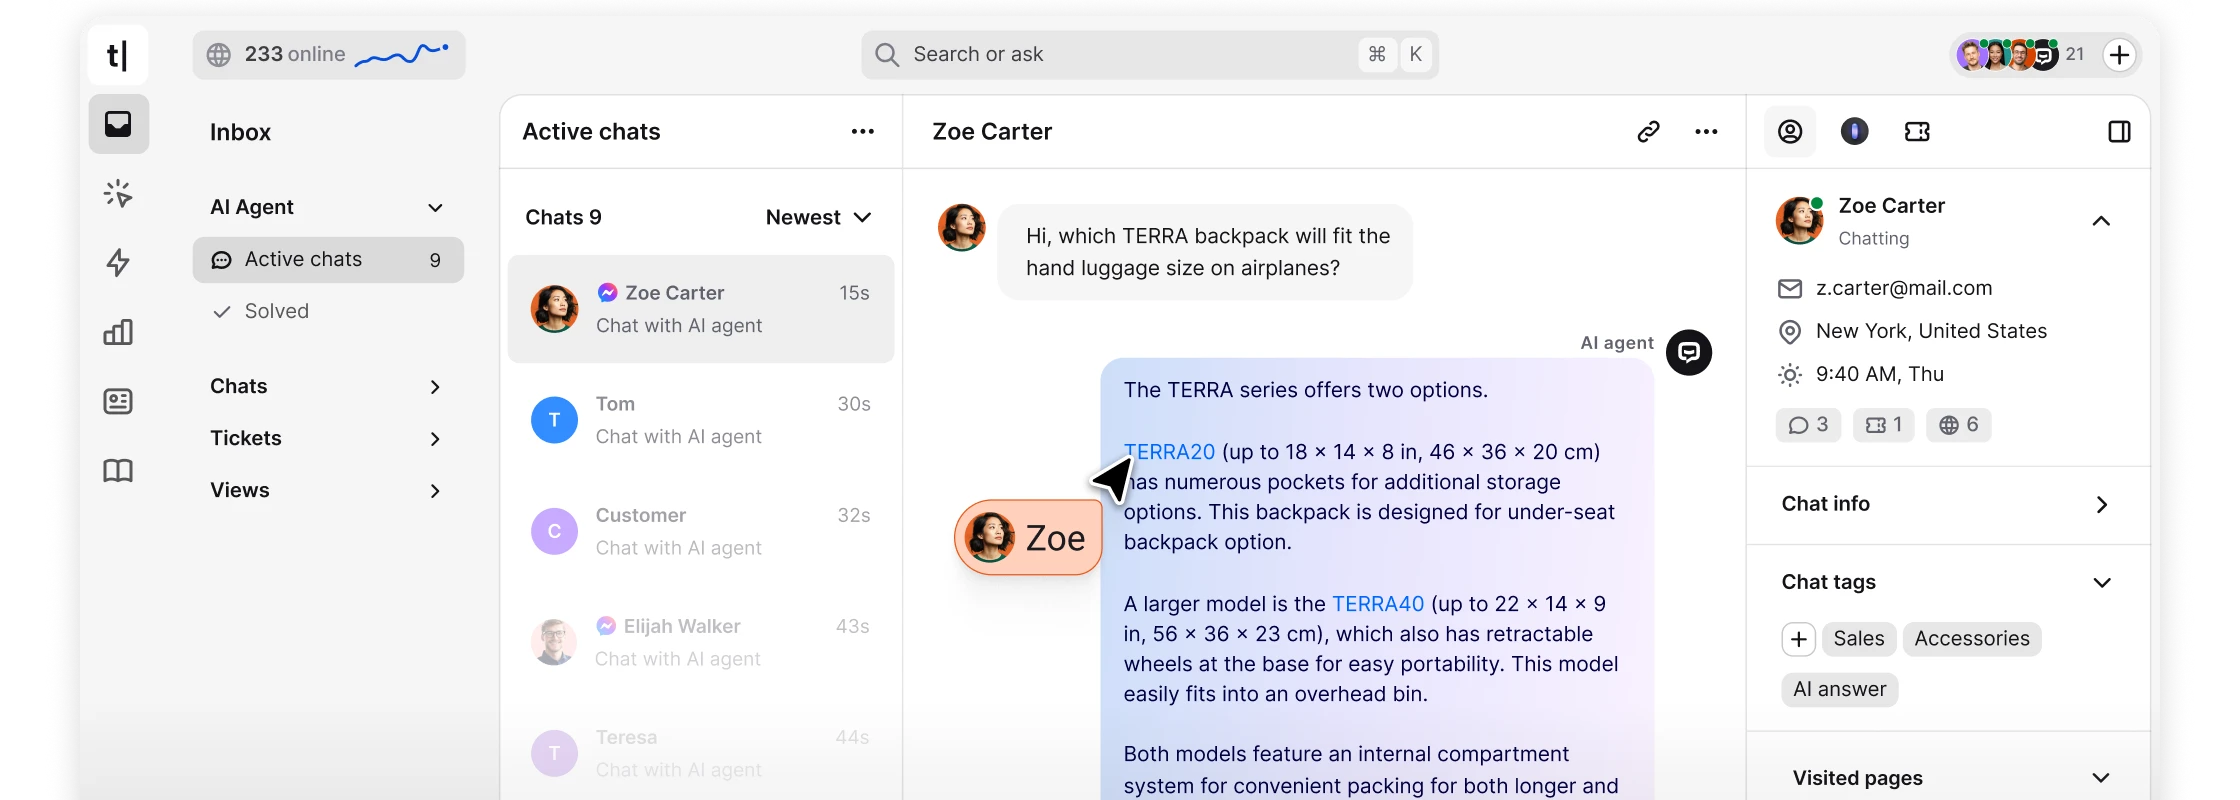This screenshot has width=2240, height=800.
Task: Open Zoe Carter chat in list
Action: pos(701,309)
